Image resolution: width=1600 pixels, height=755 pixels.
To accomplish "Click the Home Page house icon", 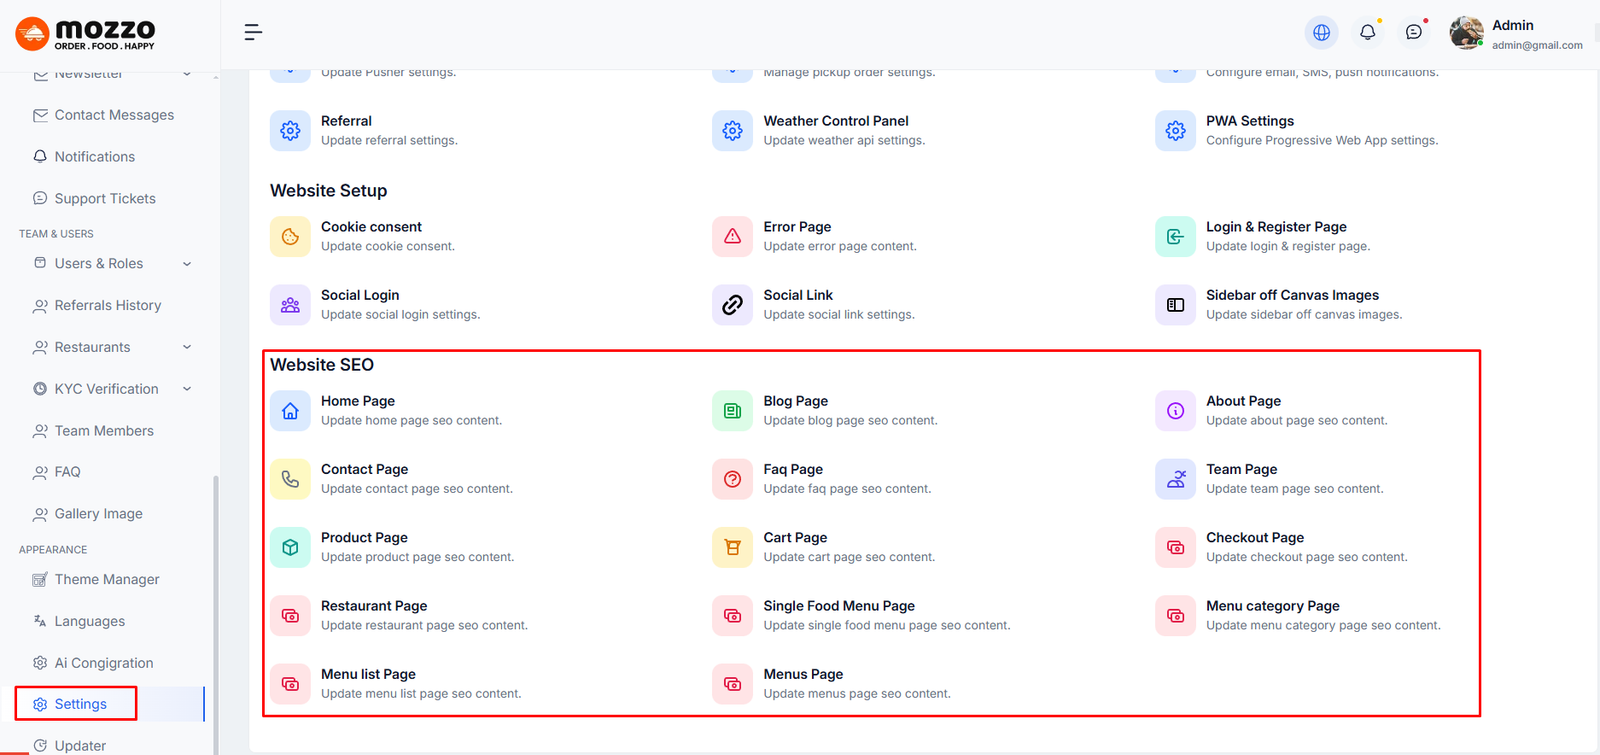I will point(290,411).
